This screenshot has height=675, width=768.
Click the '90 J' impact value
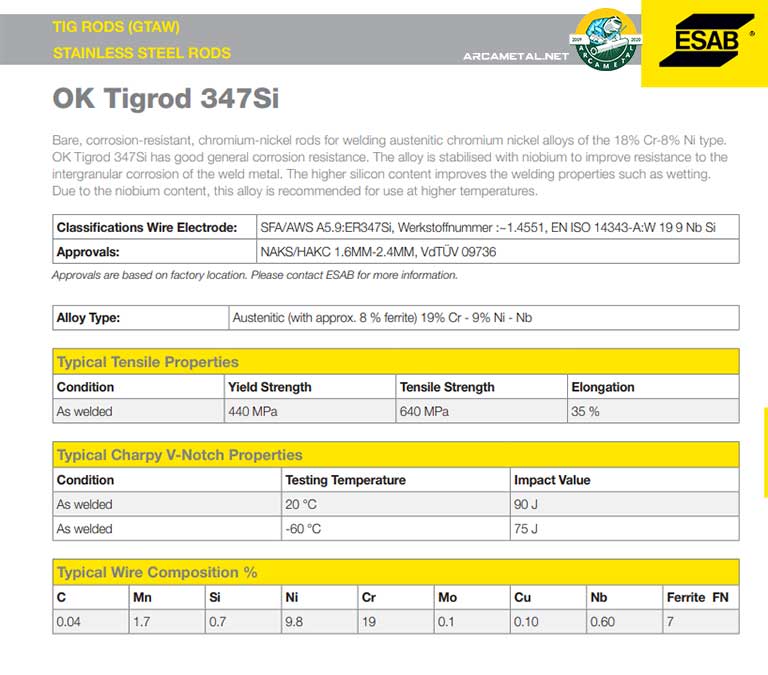pos(526,505)
